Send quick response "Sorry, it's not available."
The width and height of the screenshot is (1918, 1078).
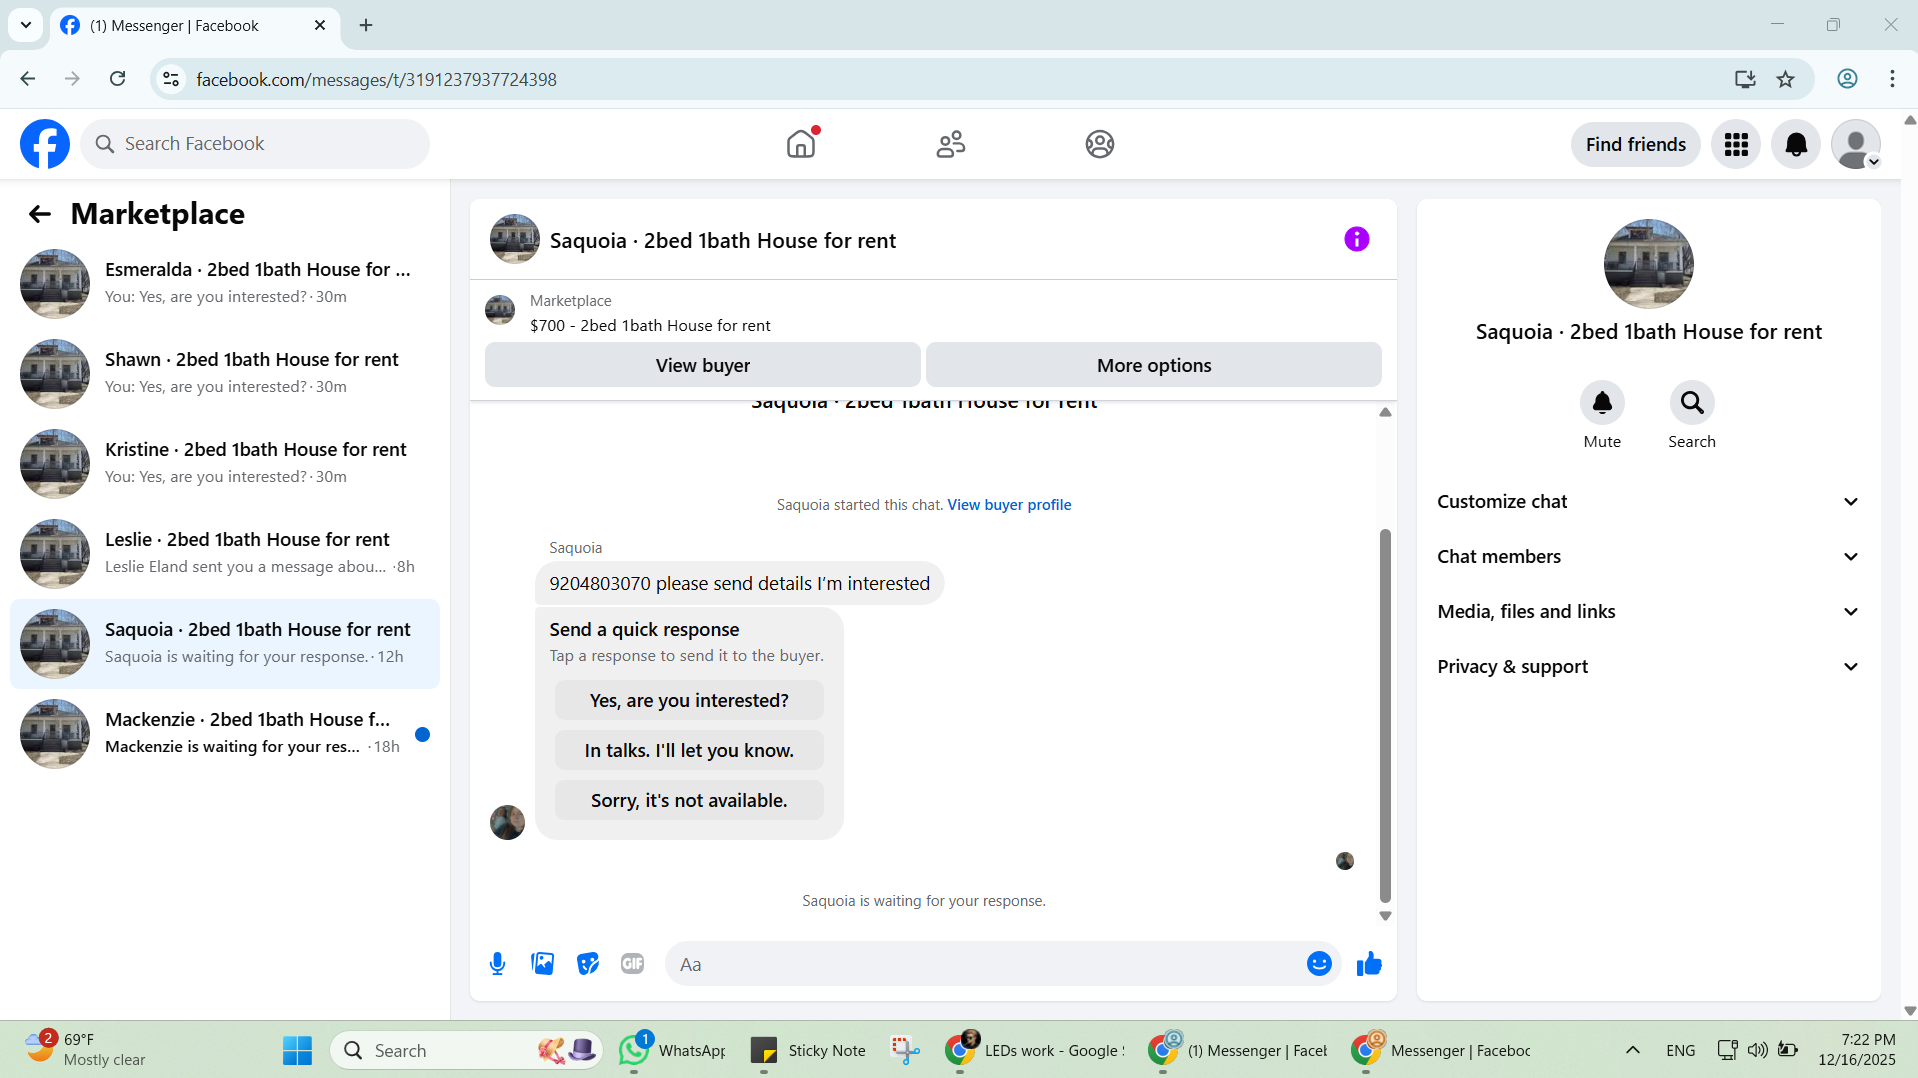(689, 801)
